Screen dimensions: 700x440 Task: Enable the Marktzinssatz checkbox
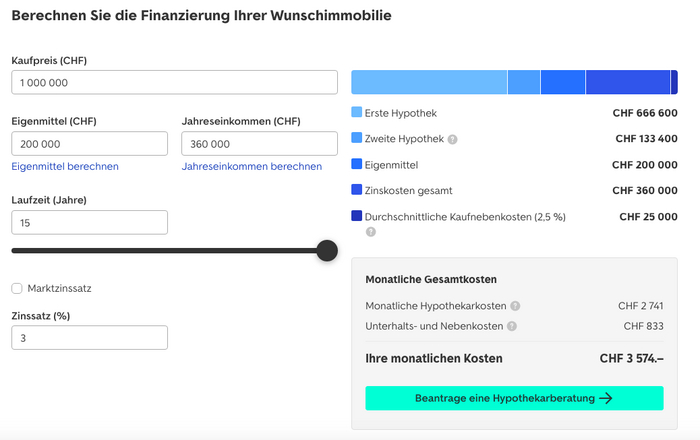17,289
